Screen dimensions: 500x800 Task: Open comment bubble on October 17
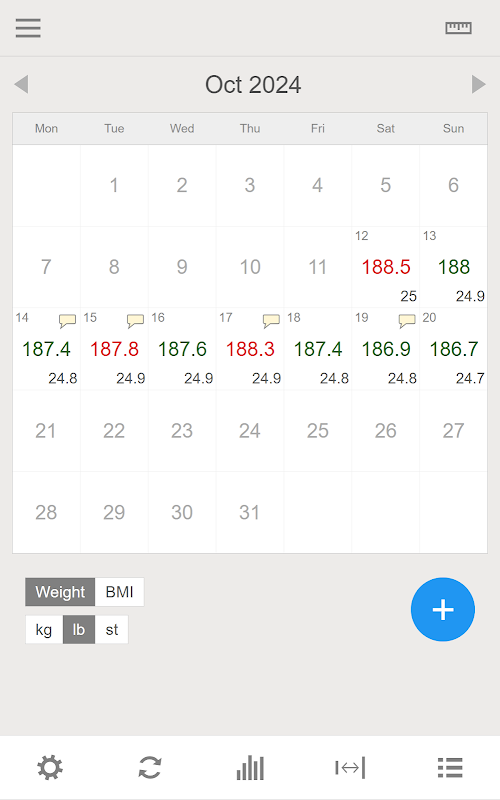click(x=271, y=320)
